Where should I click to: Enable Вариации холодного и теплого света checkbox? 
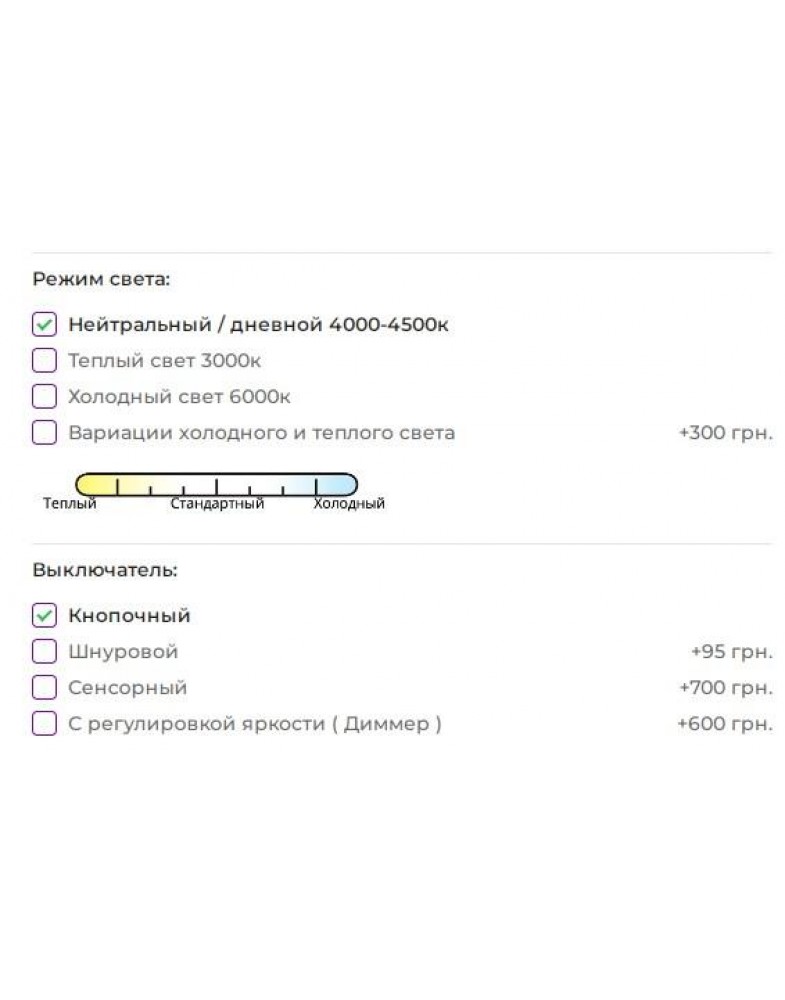click(44, 432)
